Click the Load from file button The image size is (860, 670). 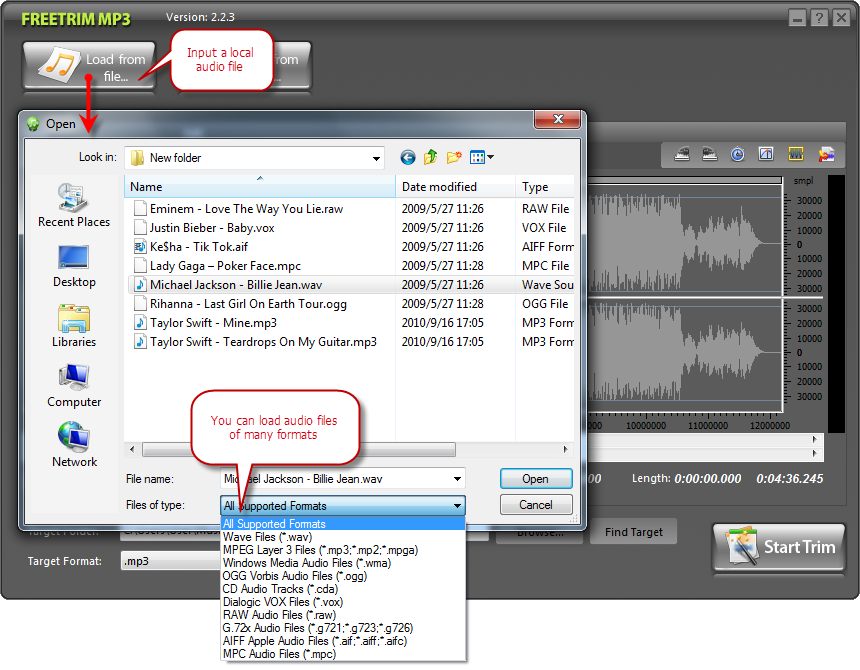tap(89, 65)
